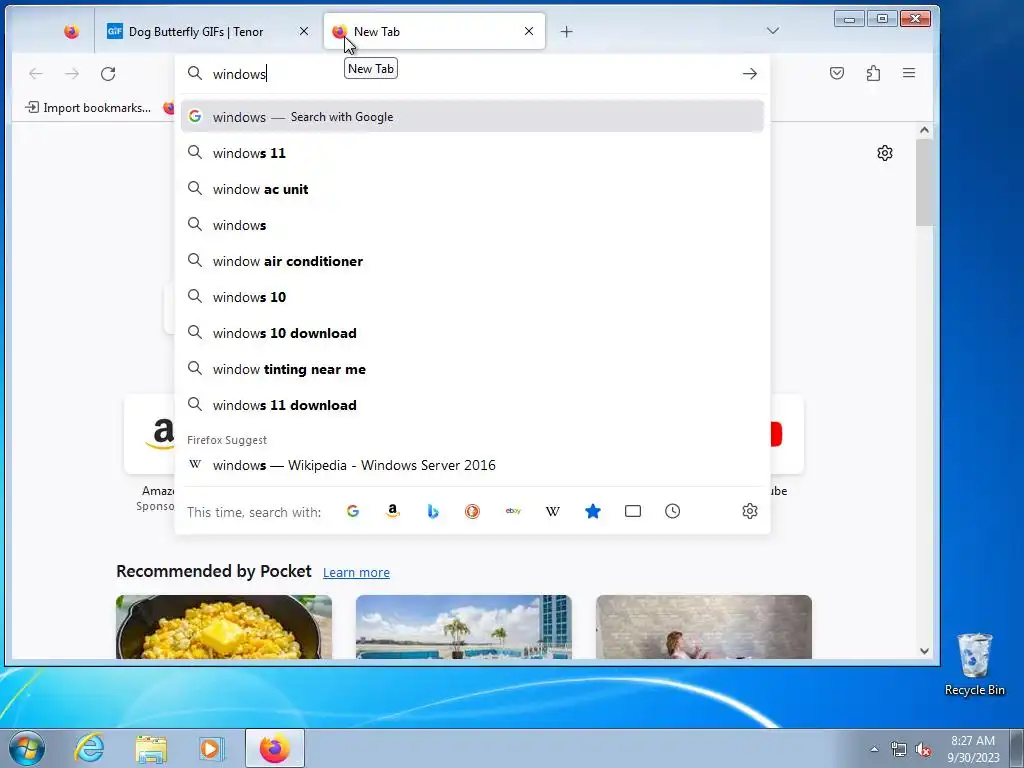Search this time with eBay
Viewport: 1024px width, 768px height.
point(513,511)
